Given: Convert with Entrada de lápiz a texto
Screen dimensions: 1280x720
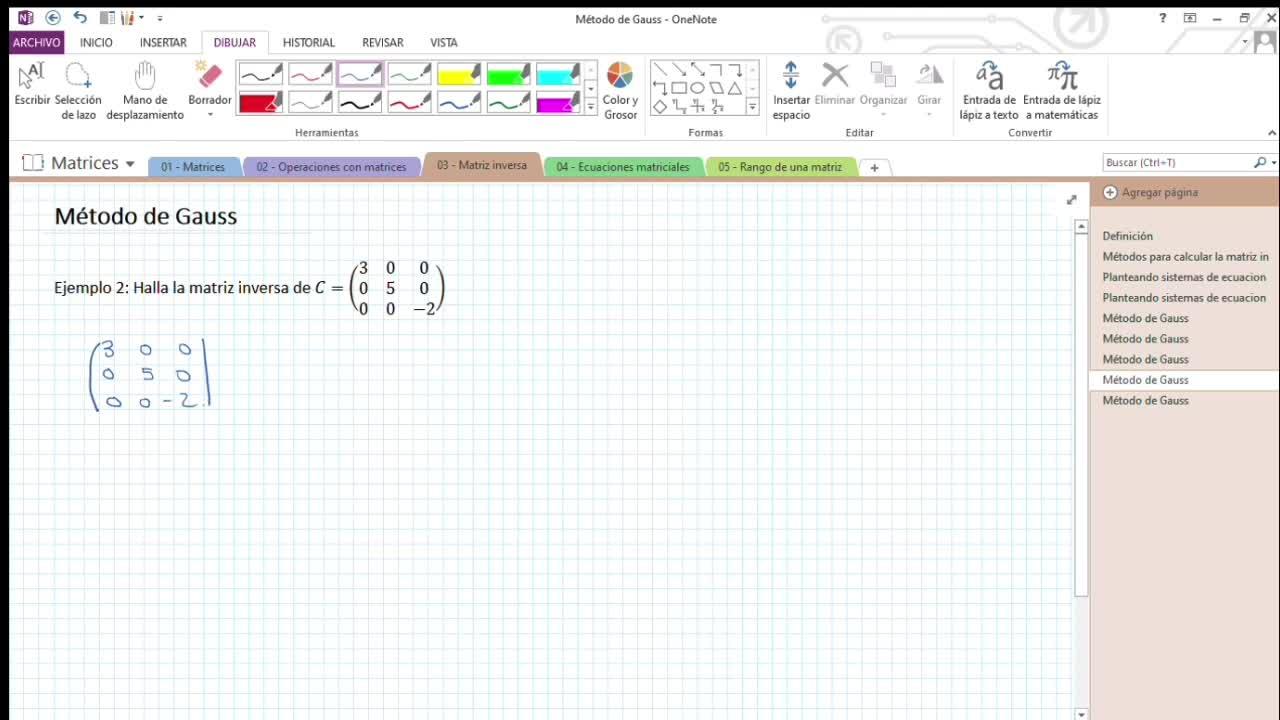Looking at the screenshot, I should pos(989,91).
